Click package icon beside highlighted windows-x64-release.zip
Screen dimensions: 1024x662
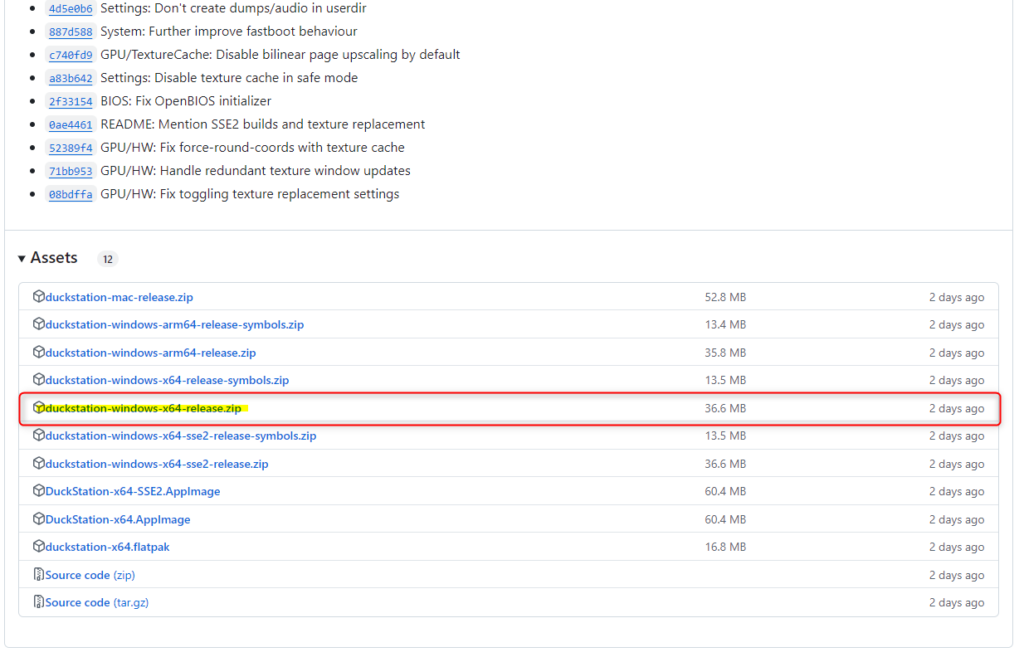[39, 407]
